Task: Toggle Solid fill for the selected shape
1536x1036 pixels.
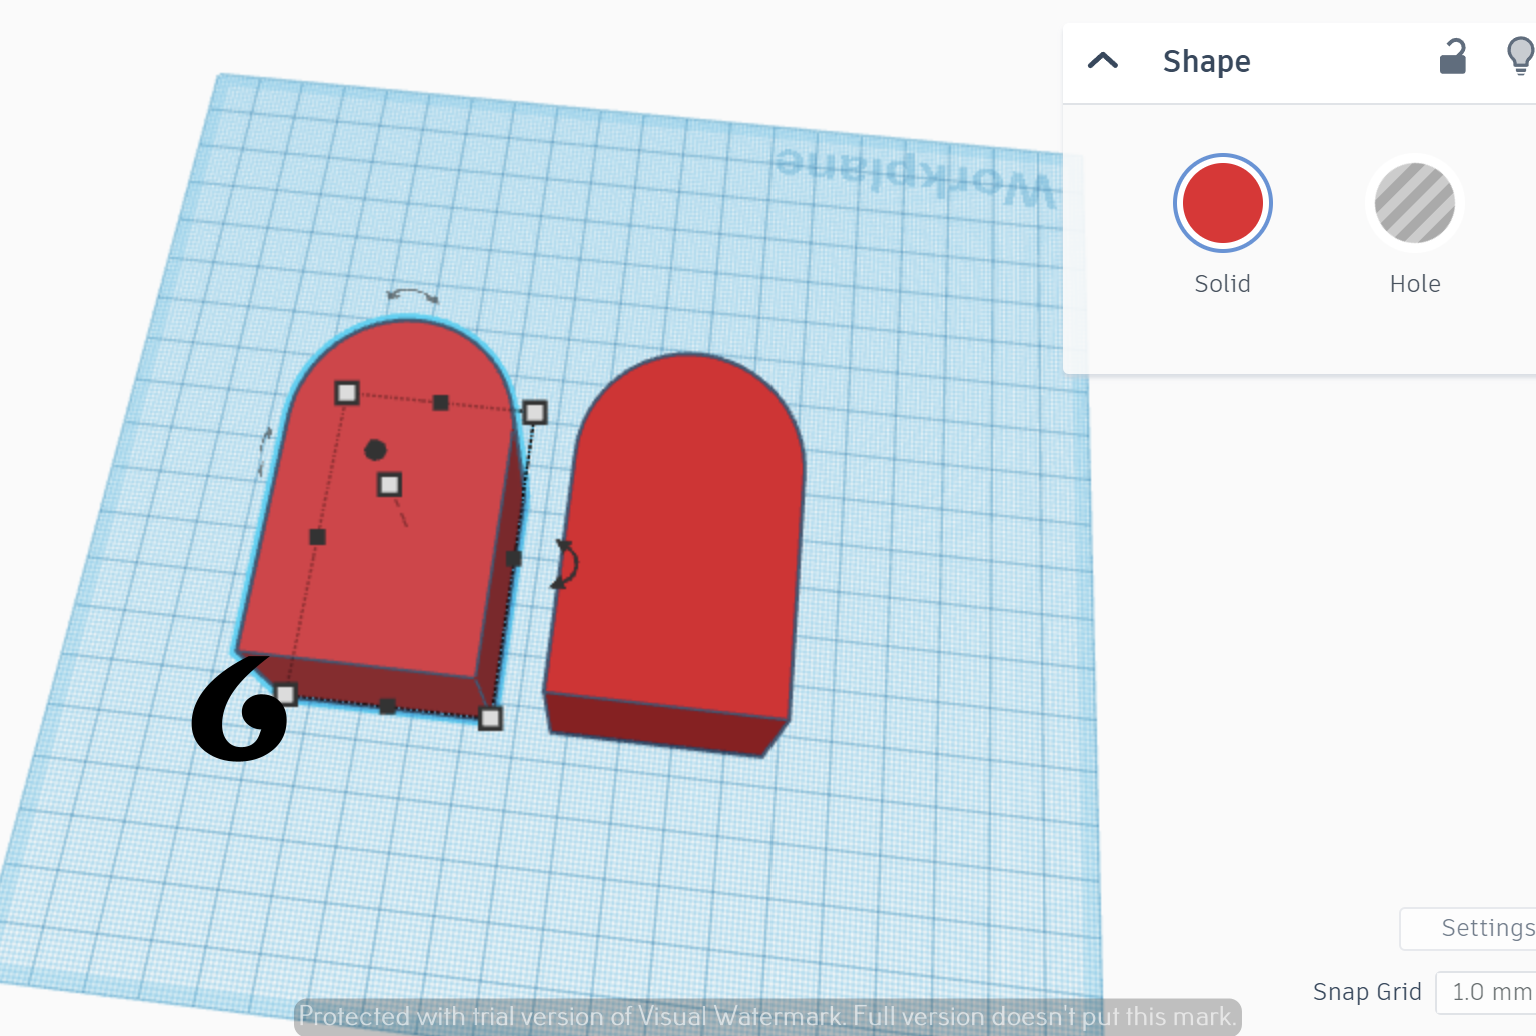Action: [1222, 203]
